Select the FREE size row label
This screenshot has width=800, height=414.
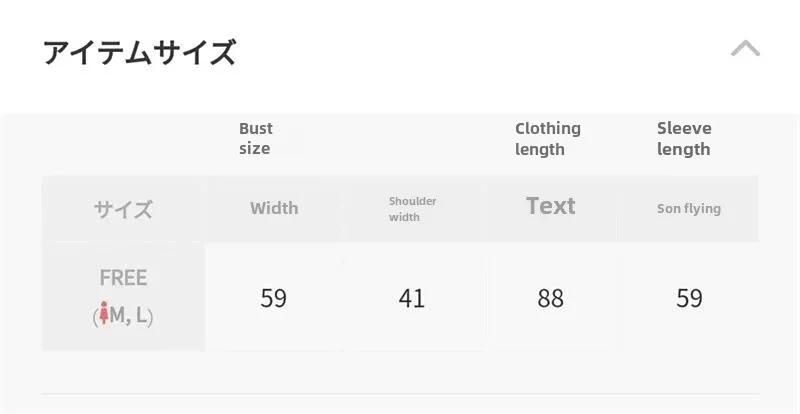tap(123, 297)
